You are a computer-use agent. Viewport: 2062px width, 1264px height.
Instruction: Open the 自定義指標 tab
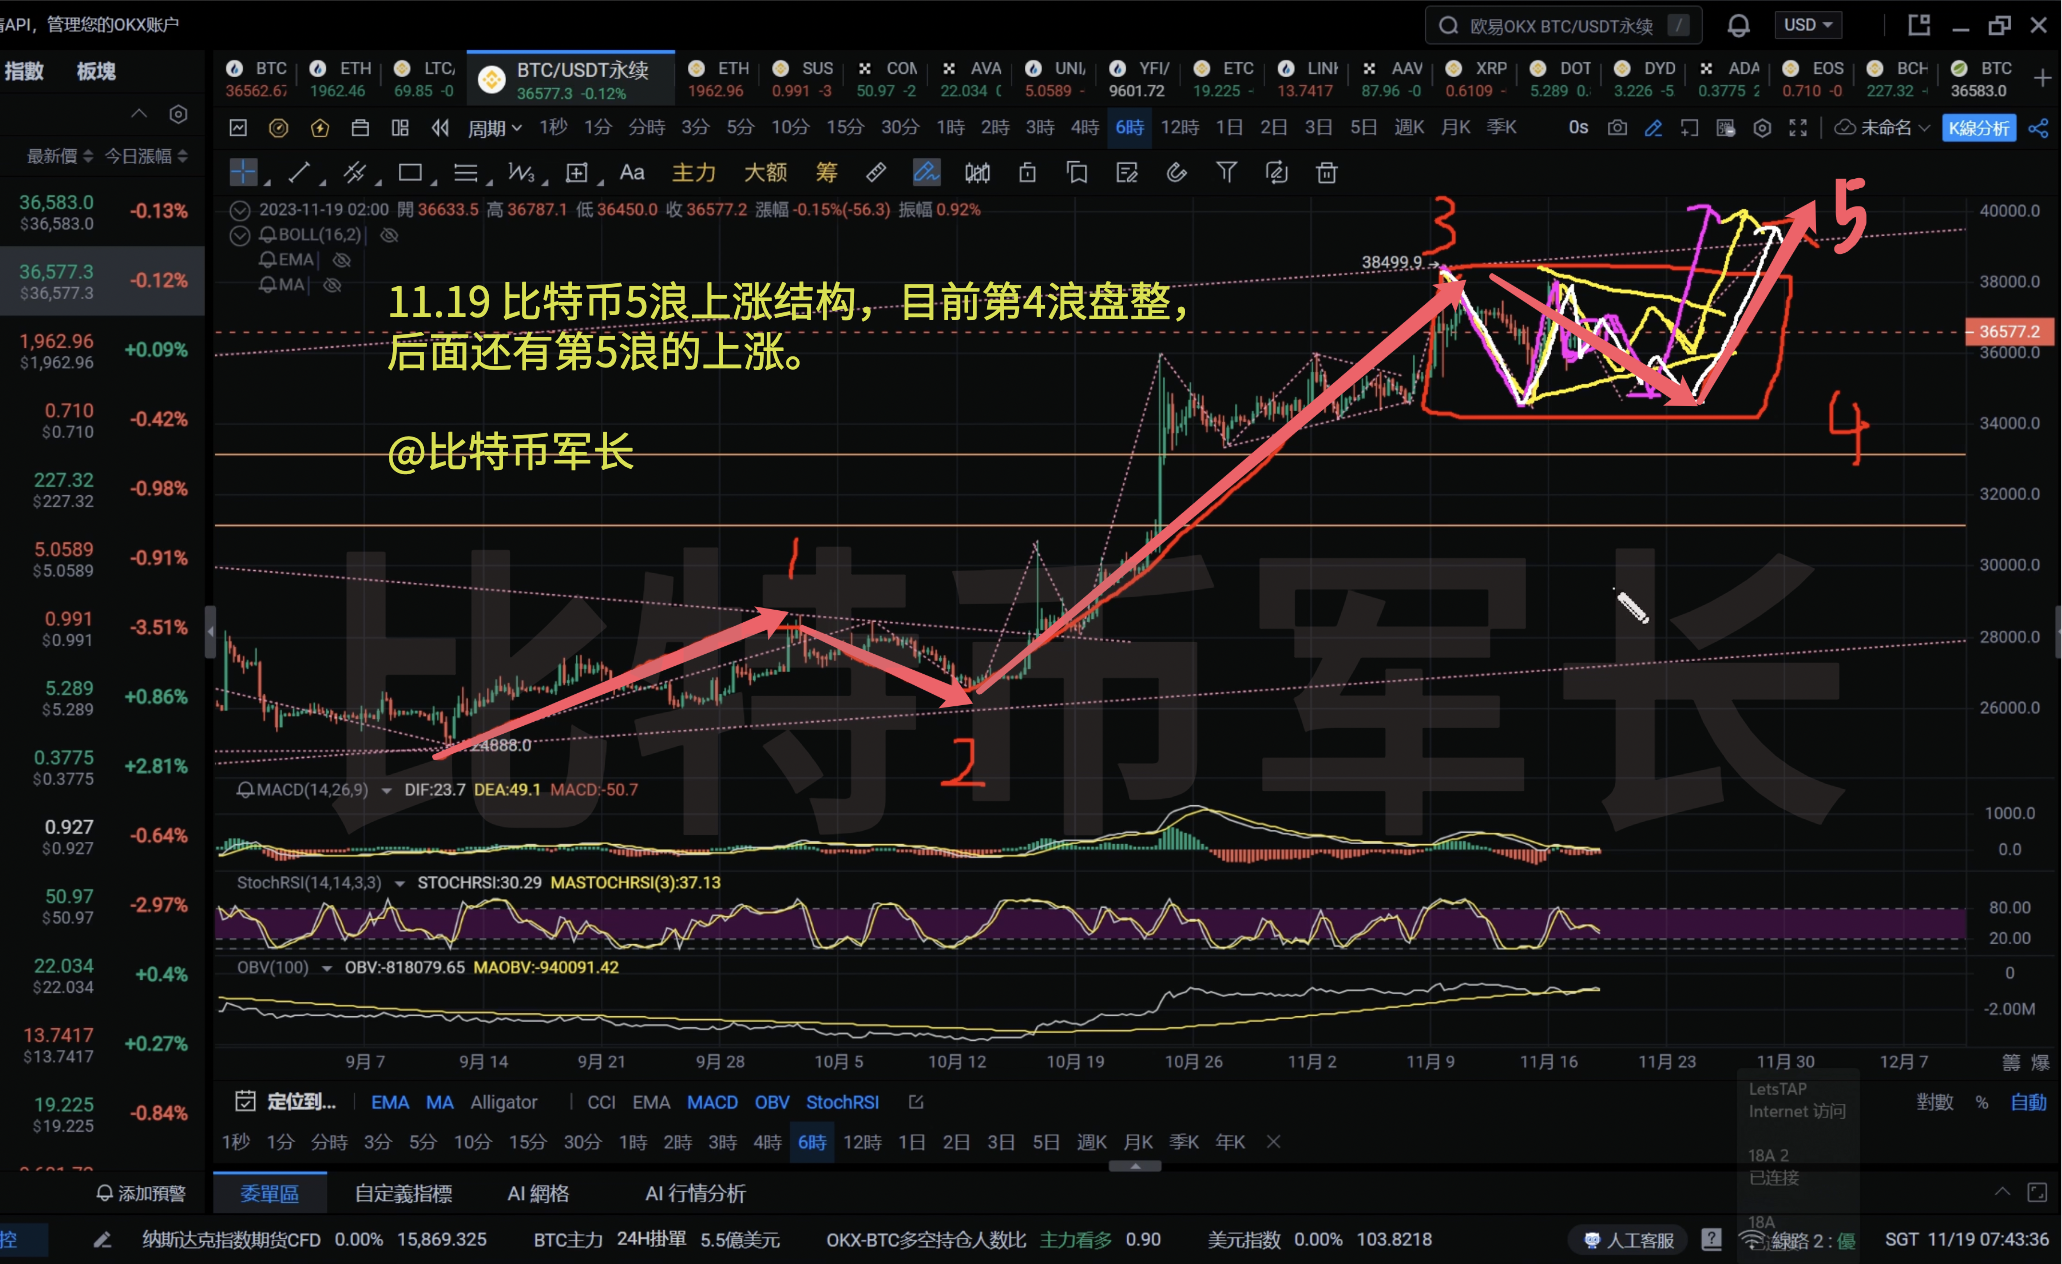(x=403, y=1193)
